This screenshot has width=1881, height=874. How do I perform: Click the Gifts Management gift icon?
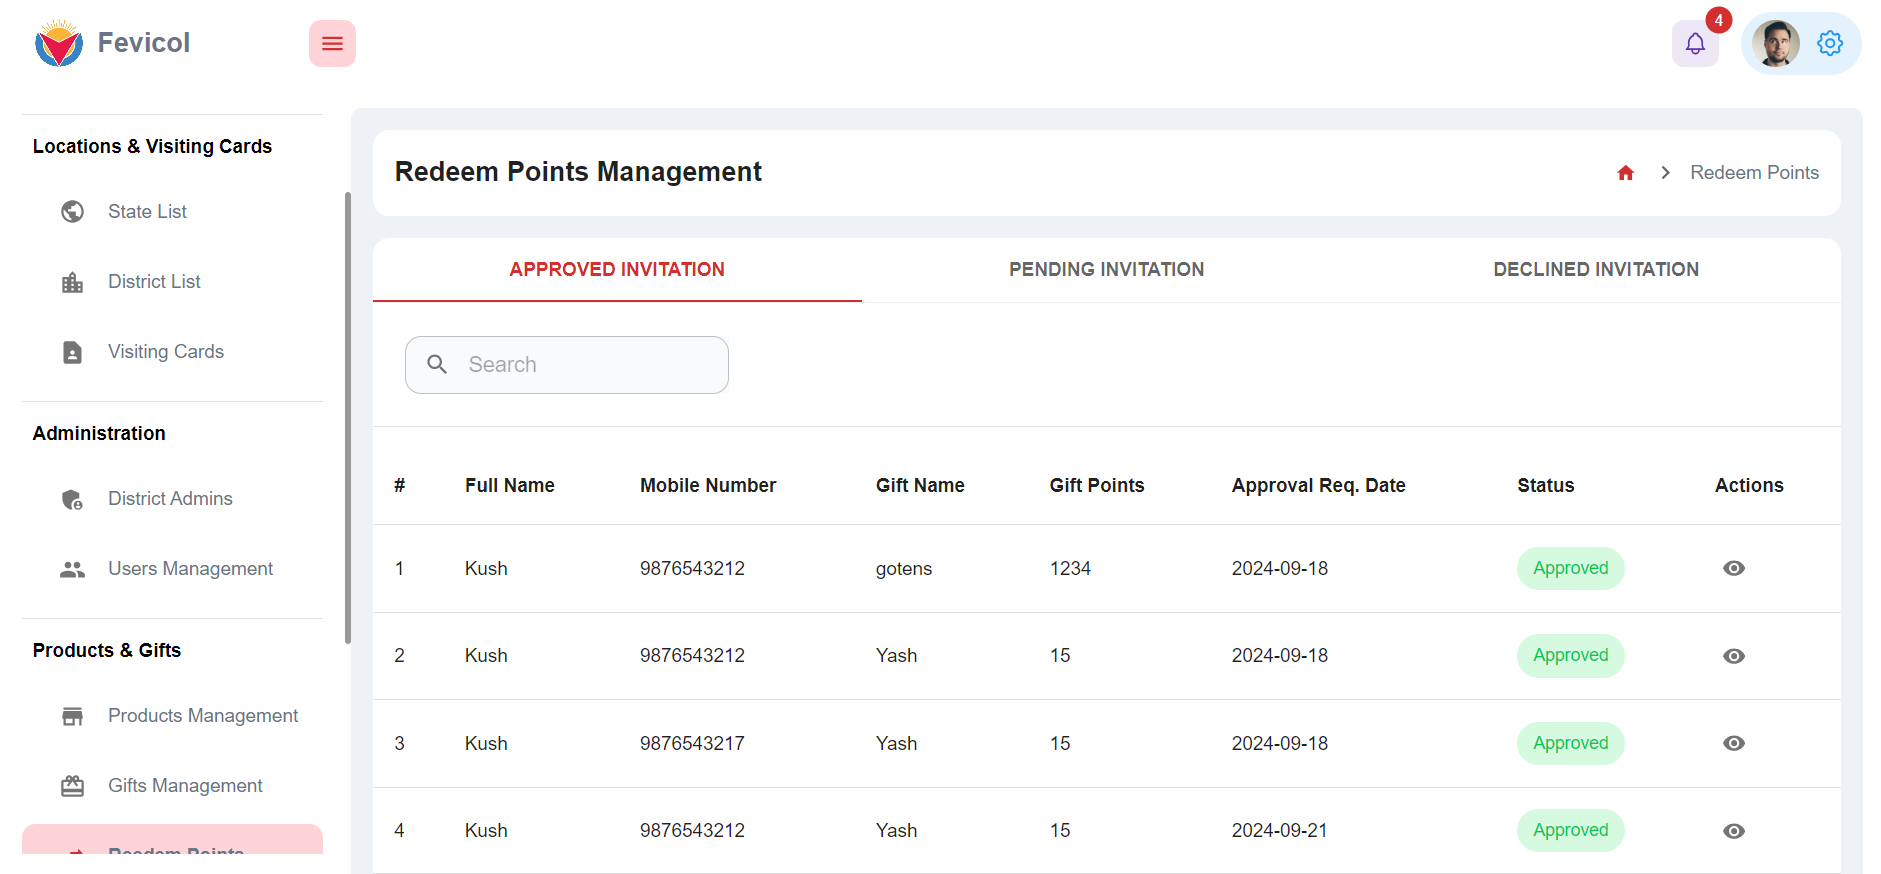(73, 786)
